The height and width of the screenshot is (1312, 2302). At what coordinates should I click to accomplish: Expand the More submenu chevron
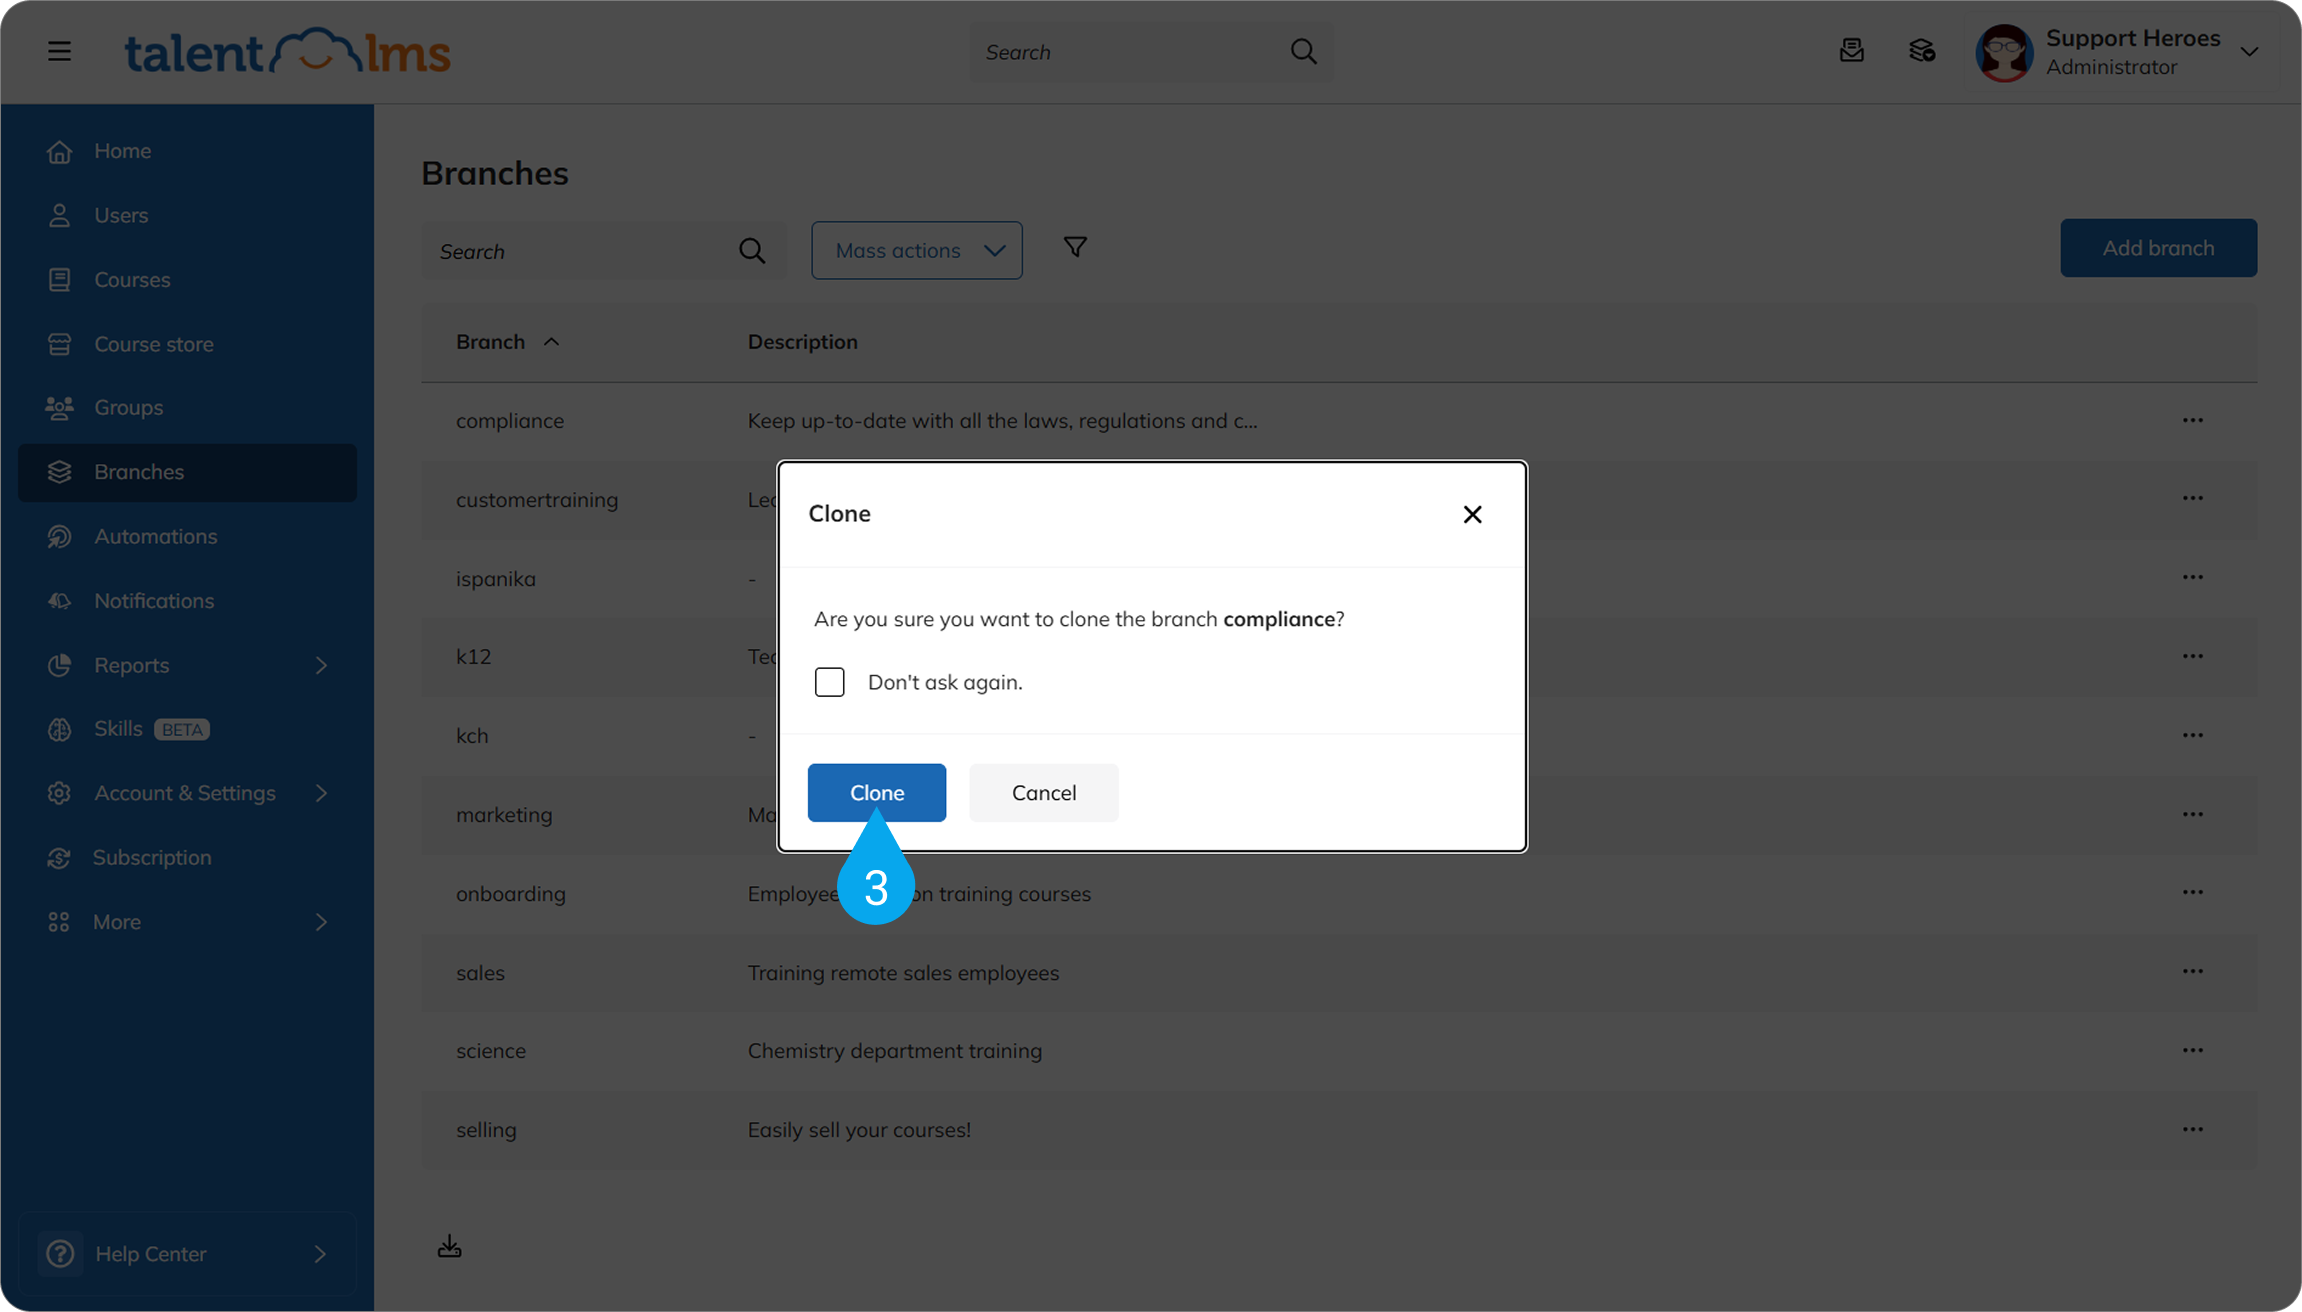[x=321, y=922]
